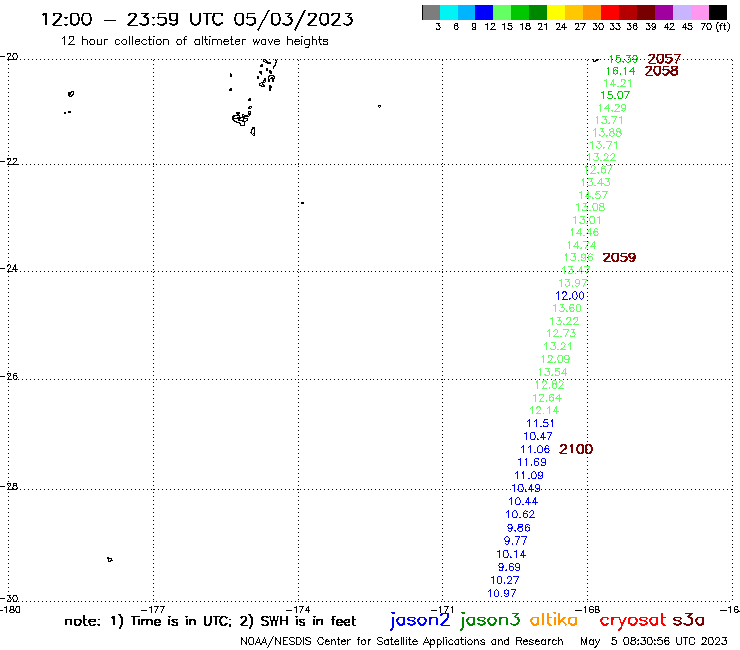Select the 10.14 reading
Screen dimensions: 740x650
pyautogui.click(x=511, y=554)
